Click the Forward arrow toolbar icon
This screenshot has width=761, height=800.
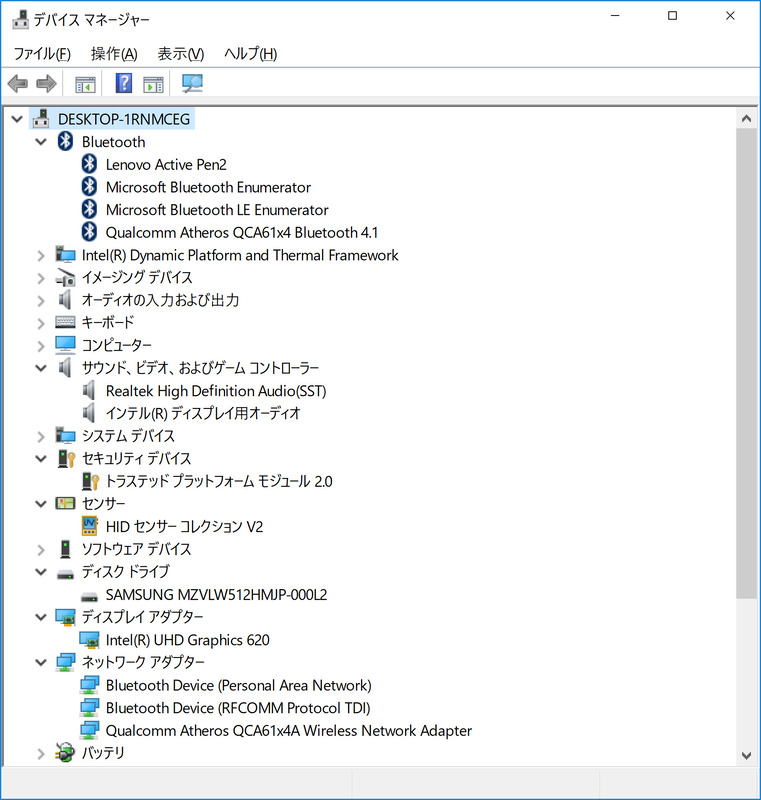point(46,83)
